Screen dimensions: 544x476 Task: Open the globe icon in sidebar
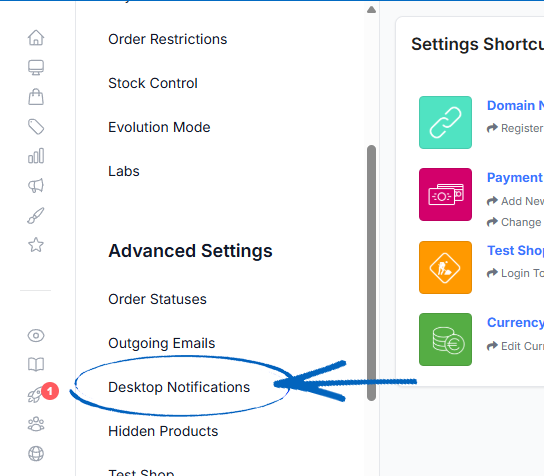pos(36,453)
